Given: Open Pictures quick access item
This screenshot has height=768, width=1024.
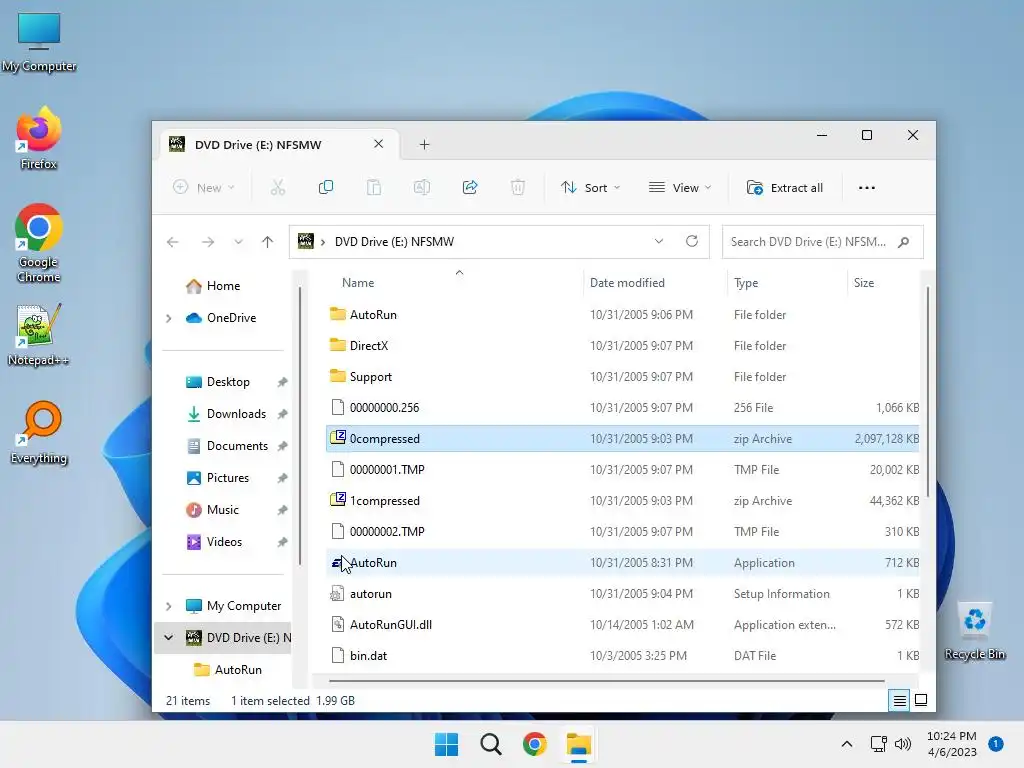Looking at the screenshot, I should point(227,478).
